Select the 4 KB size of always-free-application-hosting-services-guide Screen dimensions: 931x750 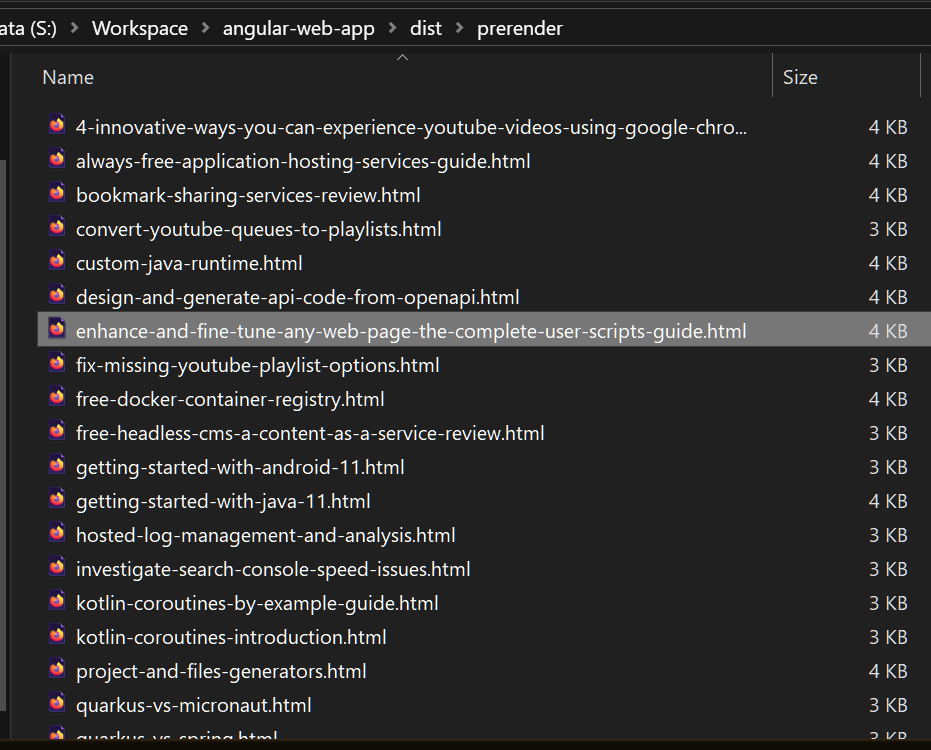(x=887, y=160)
